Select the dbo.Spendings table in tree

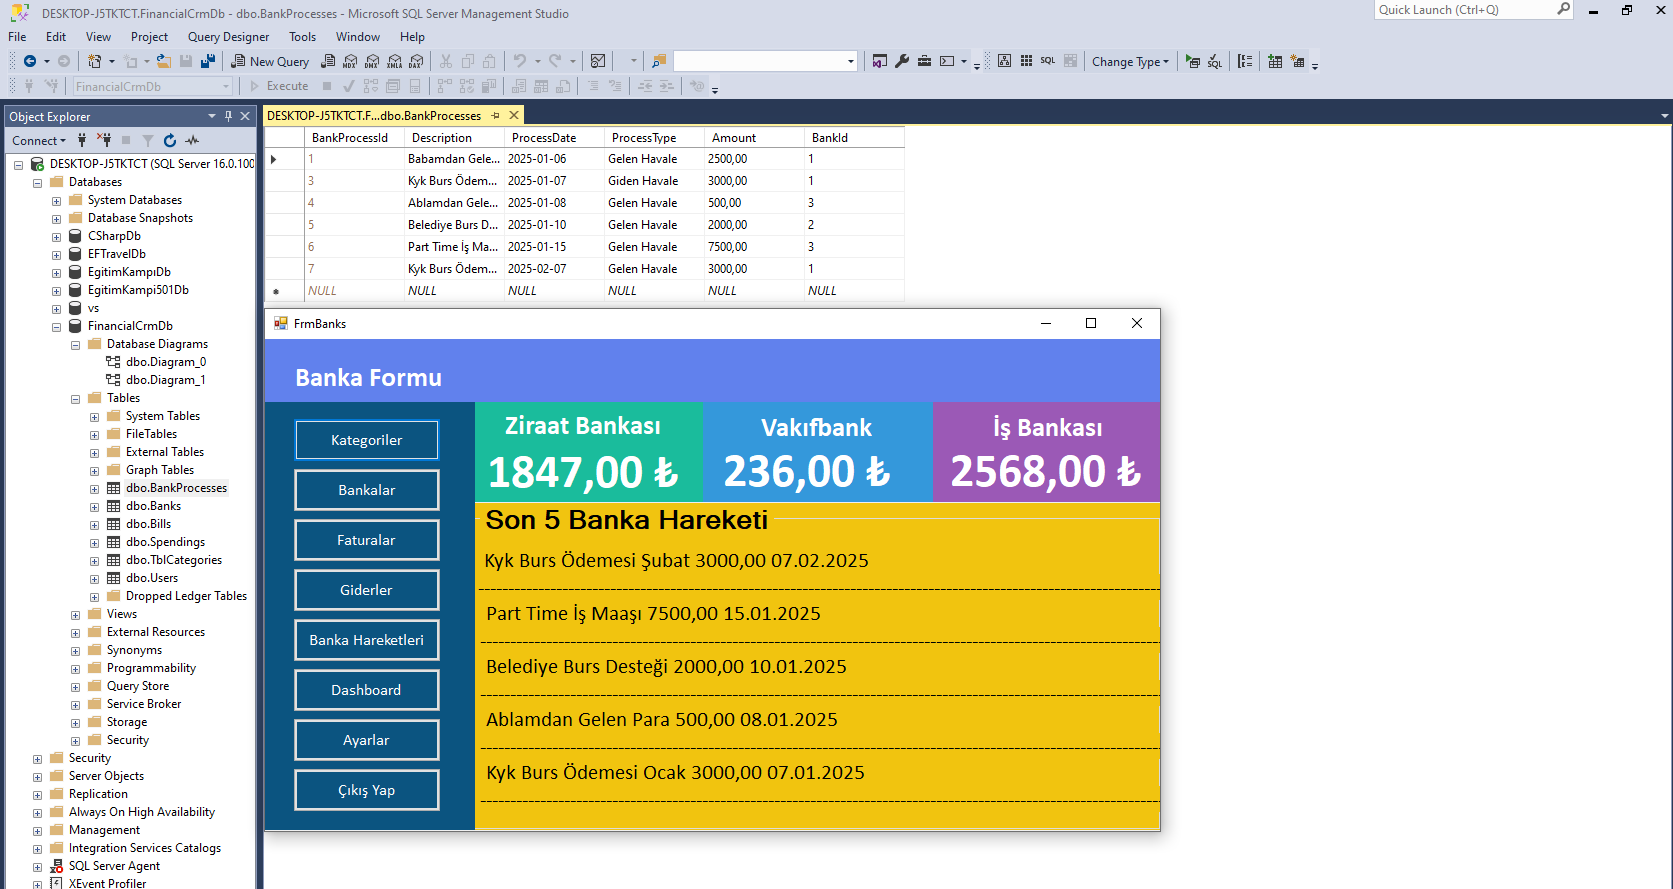pos(166,542)
